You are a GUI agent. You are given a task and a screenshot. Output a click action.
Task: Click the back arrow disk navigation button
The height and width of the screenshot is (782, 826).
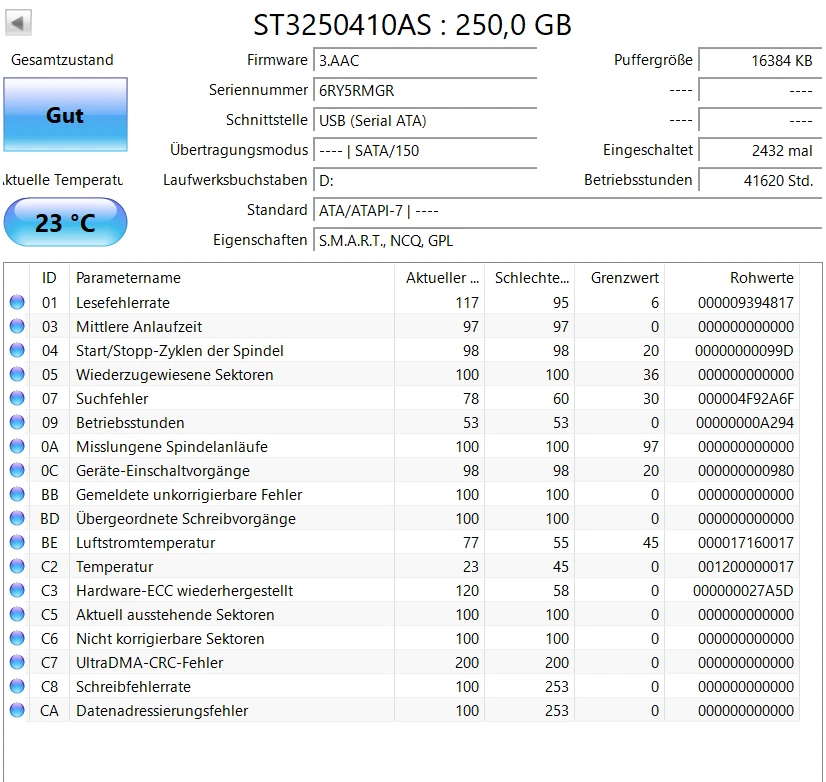coord(19,22)
